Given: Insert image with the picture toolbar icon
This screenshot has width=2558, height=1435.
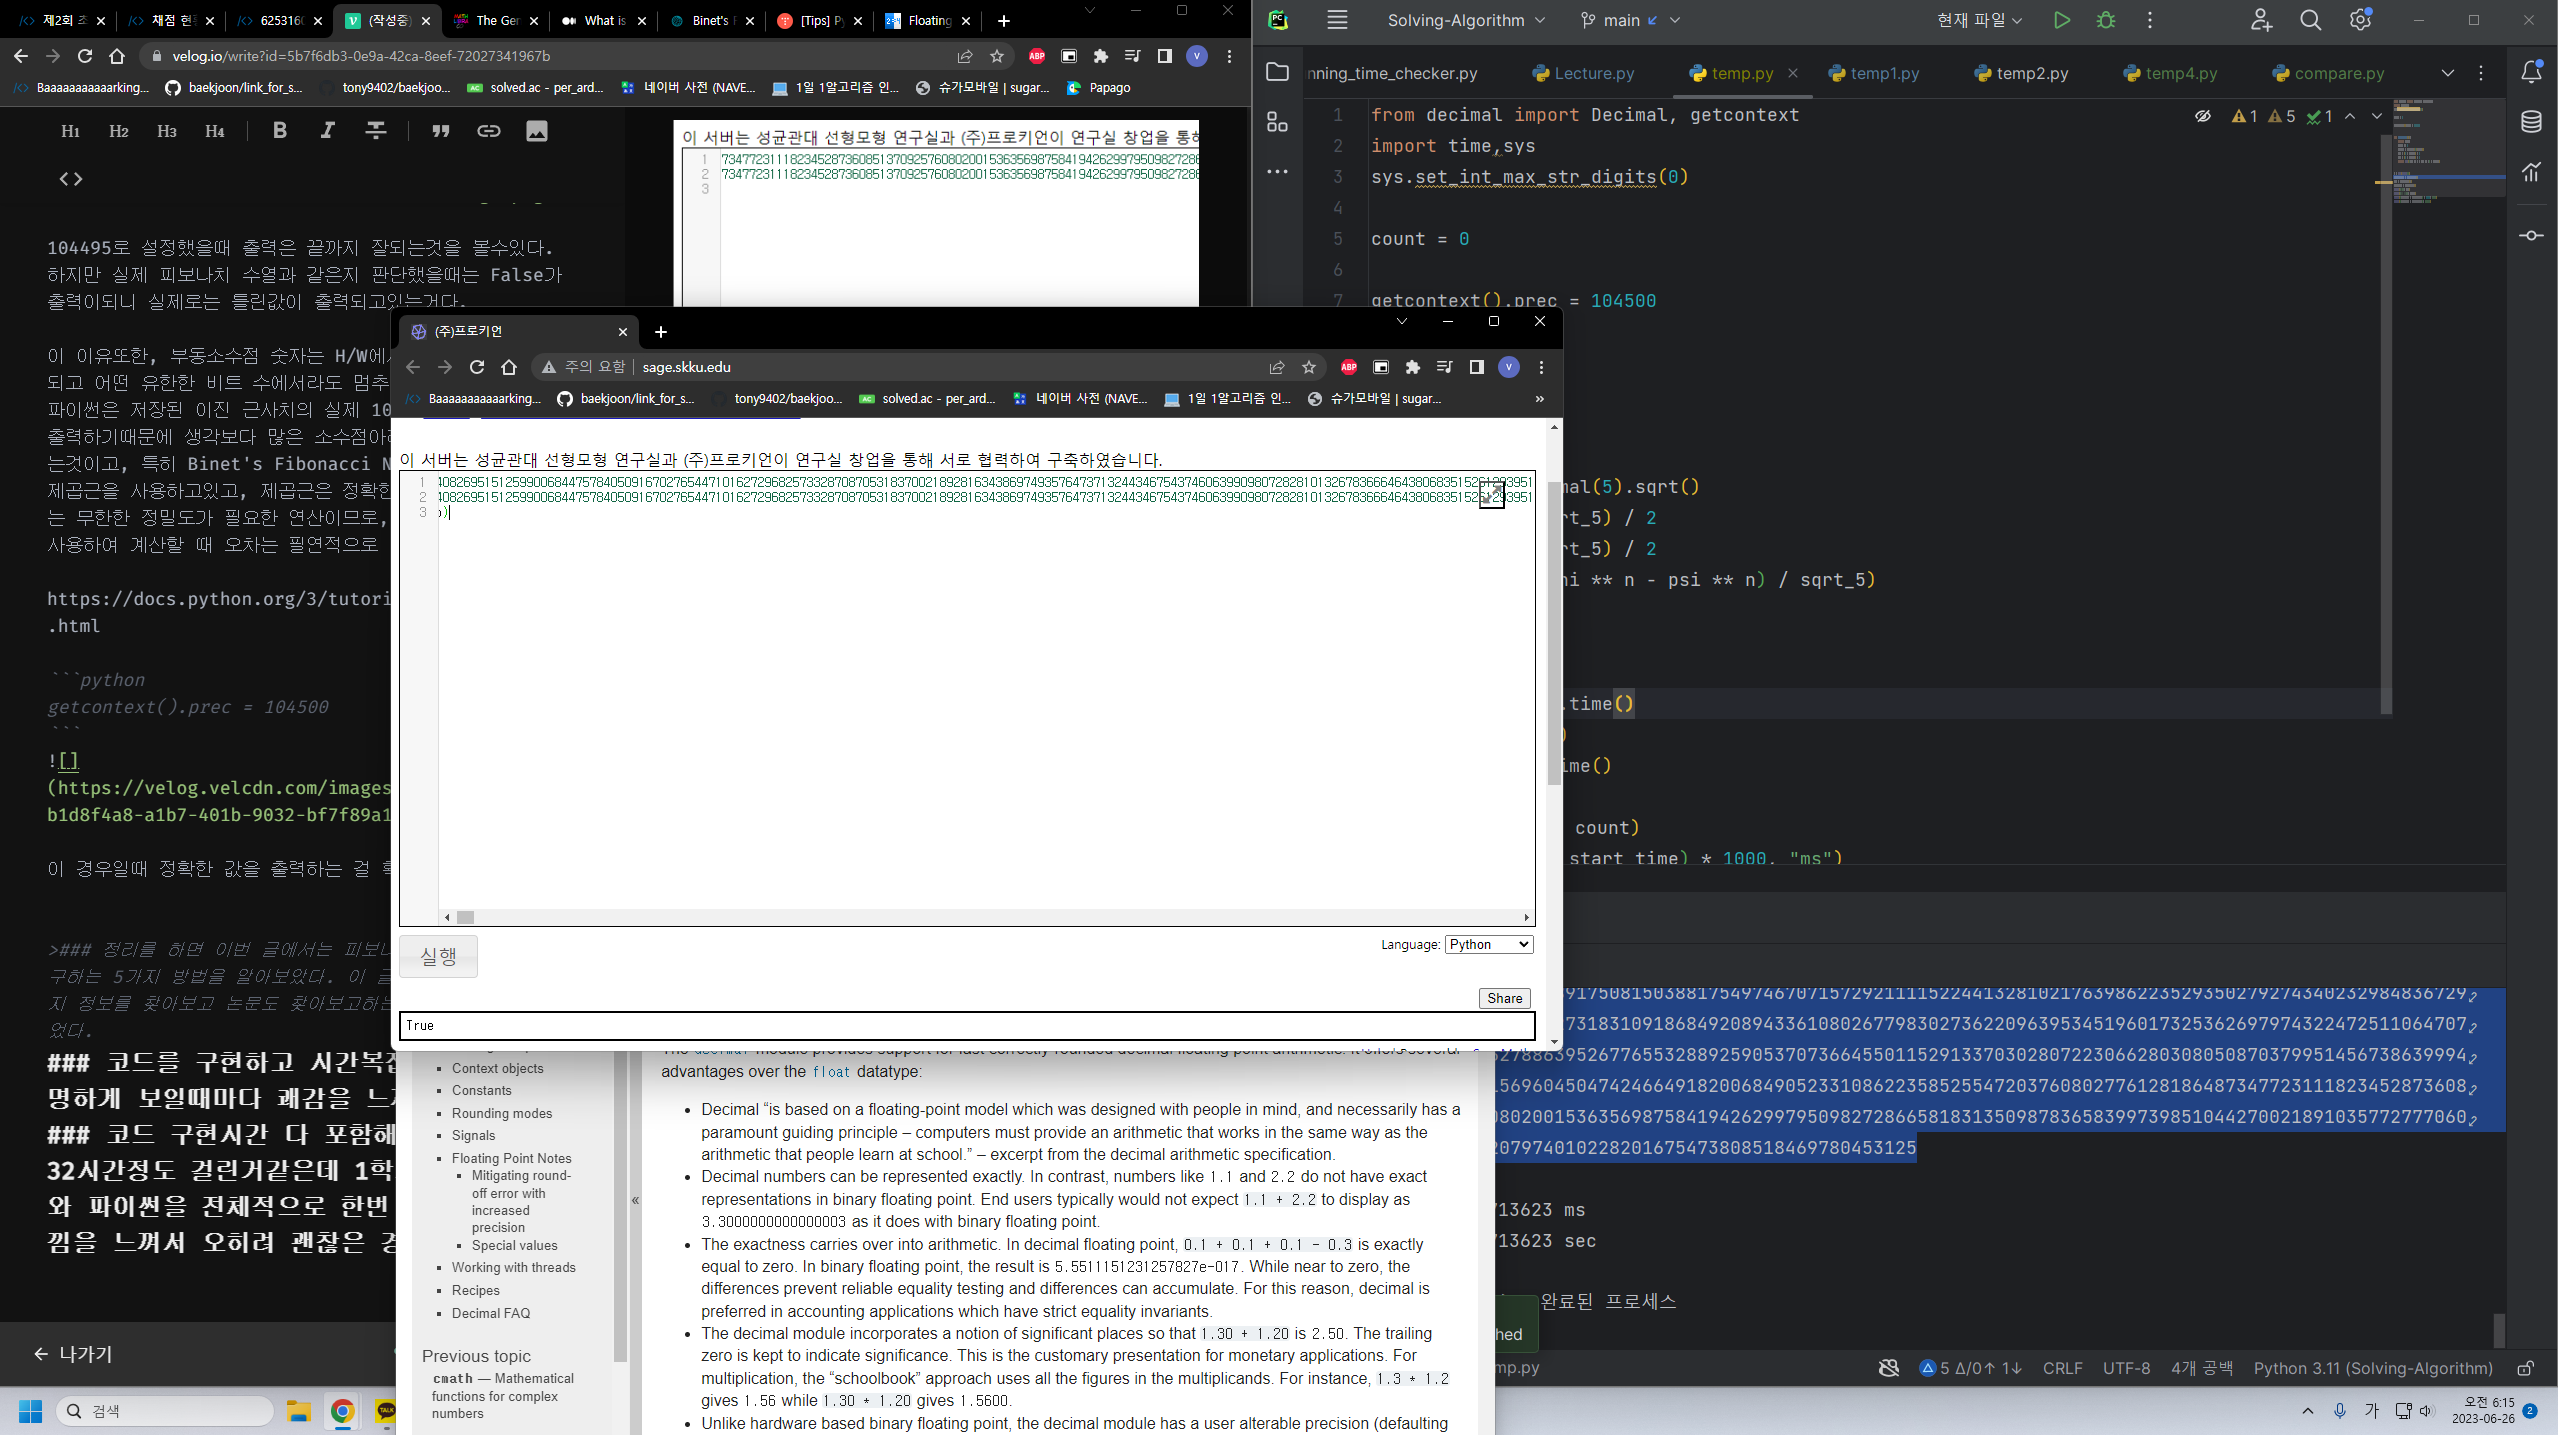Looking at the screenshot, I should point(537,130).
